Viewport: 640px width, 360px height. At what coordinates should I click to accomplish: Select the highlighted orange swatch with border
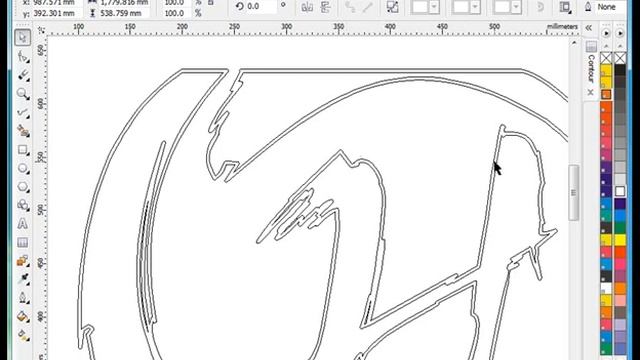click(606, 94)
